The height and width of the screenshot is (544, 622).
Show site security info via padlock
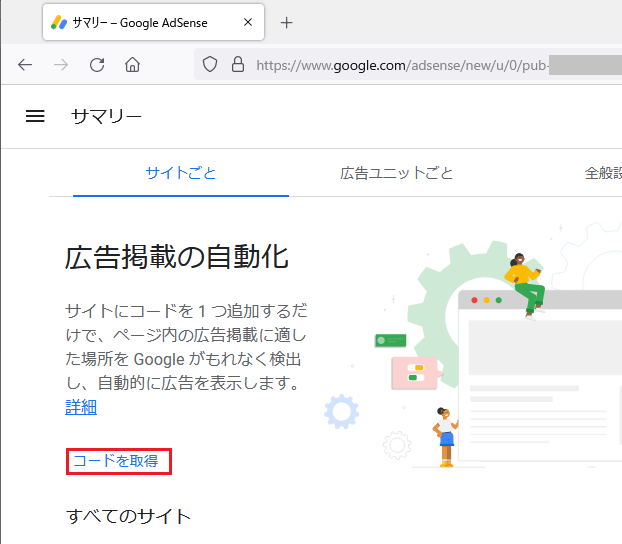pos(237,65)
